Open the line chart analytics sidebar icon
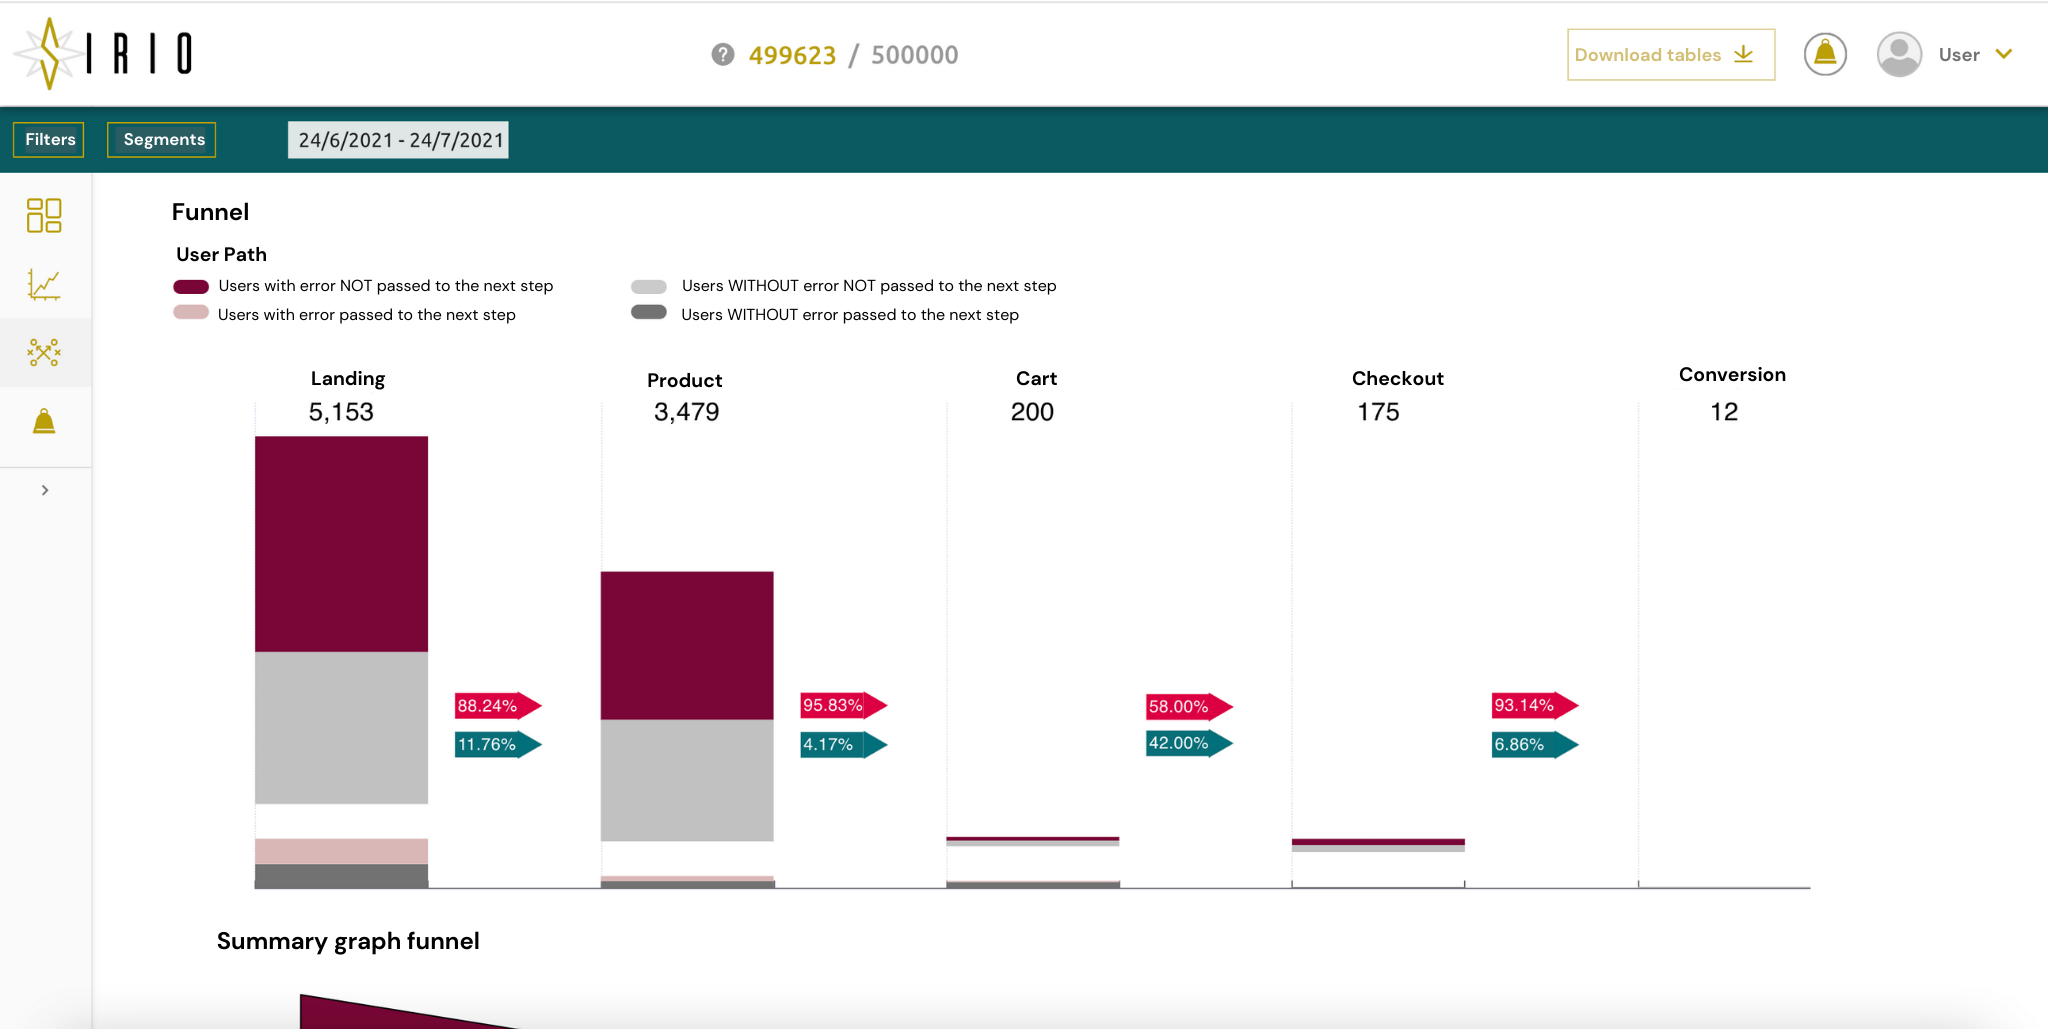This screenshot has height=1029, width=2048. pos(44,285)
